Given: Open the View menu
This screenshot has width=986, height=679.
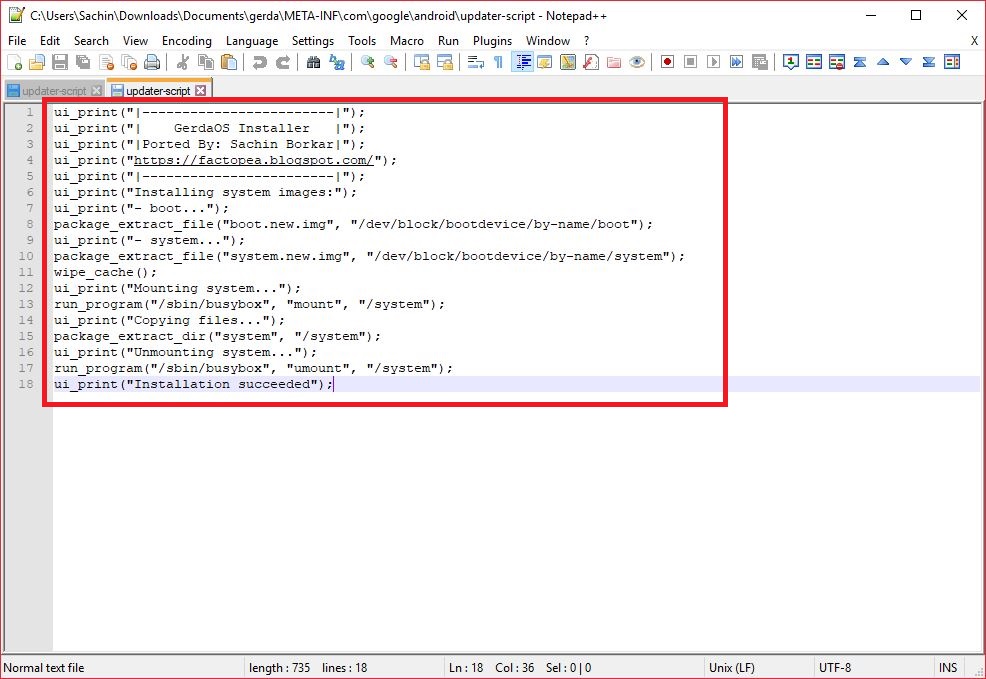Looking at the screenshot, I should coord(135,41).
